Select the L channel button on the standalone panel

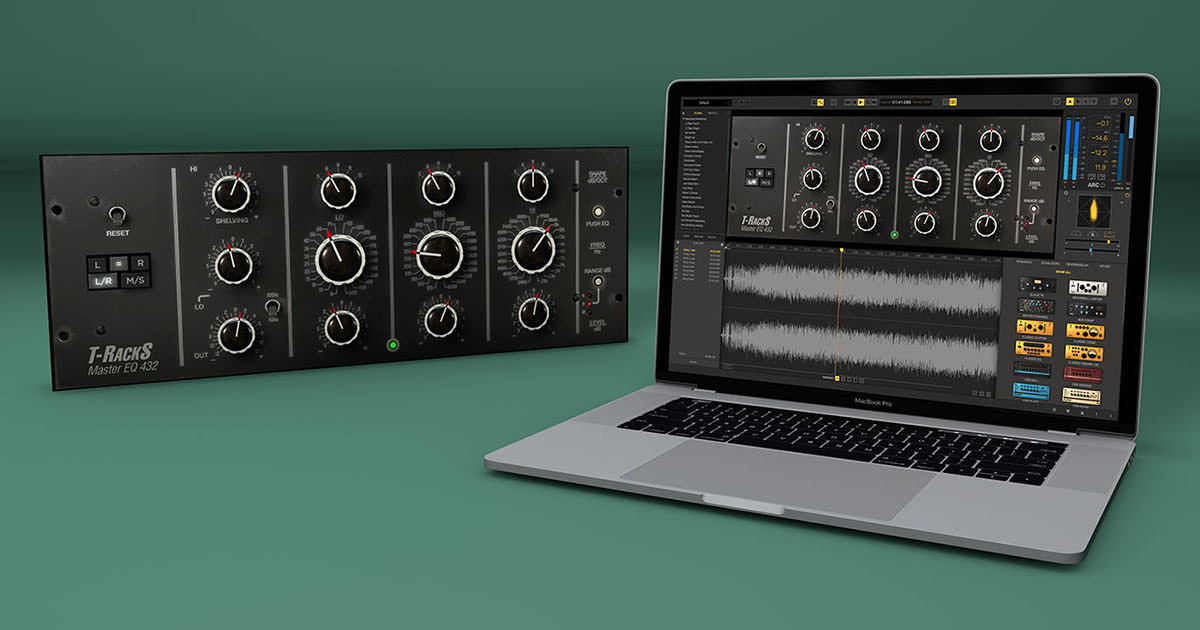[98, 263]
